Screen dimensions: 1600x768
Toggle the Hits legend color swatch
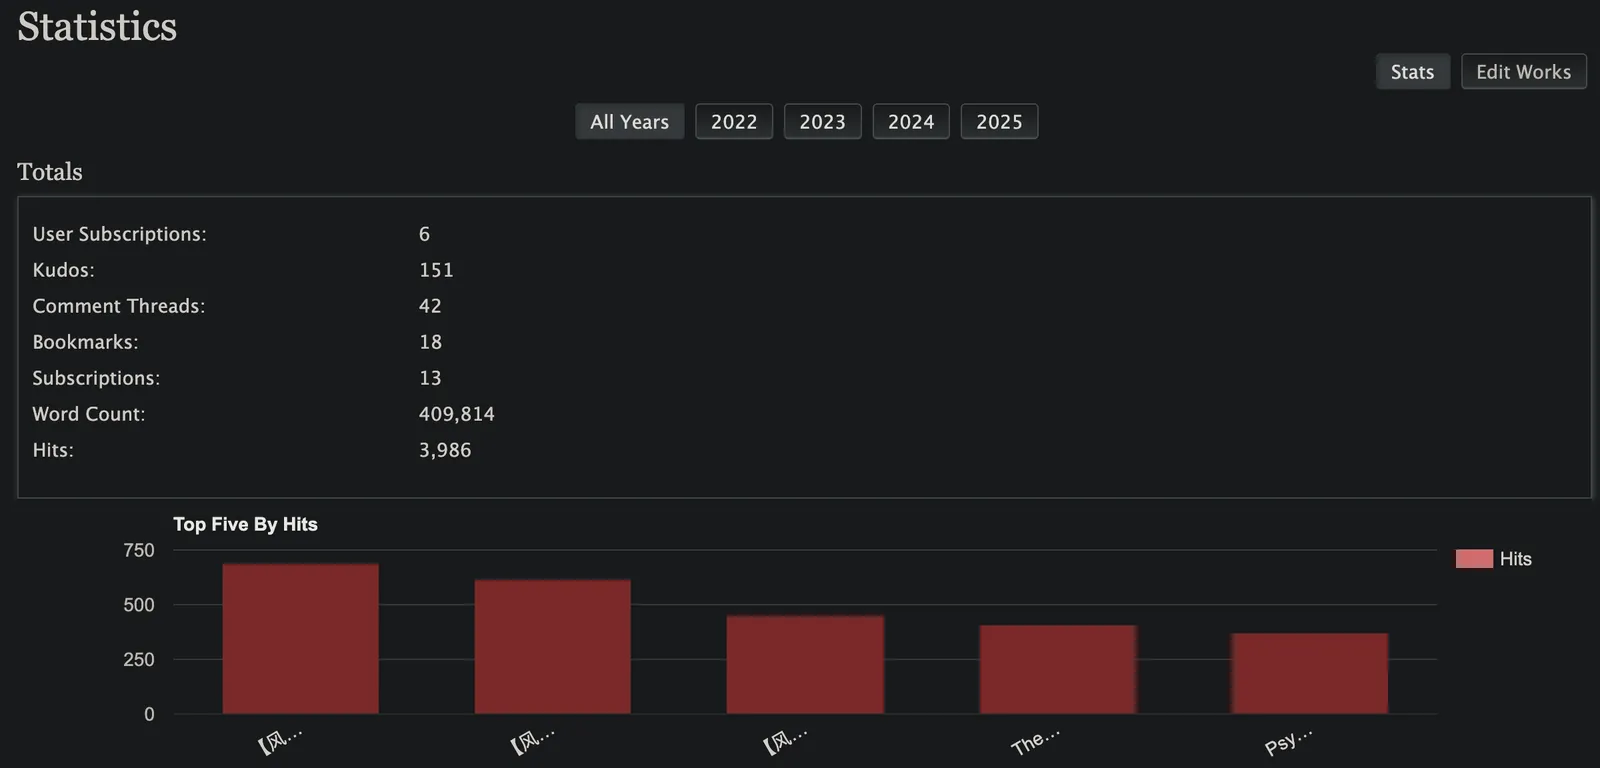pyautogui.click(x=1474, y=559)
